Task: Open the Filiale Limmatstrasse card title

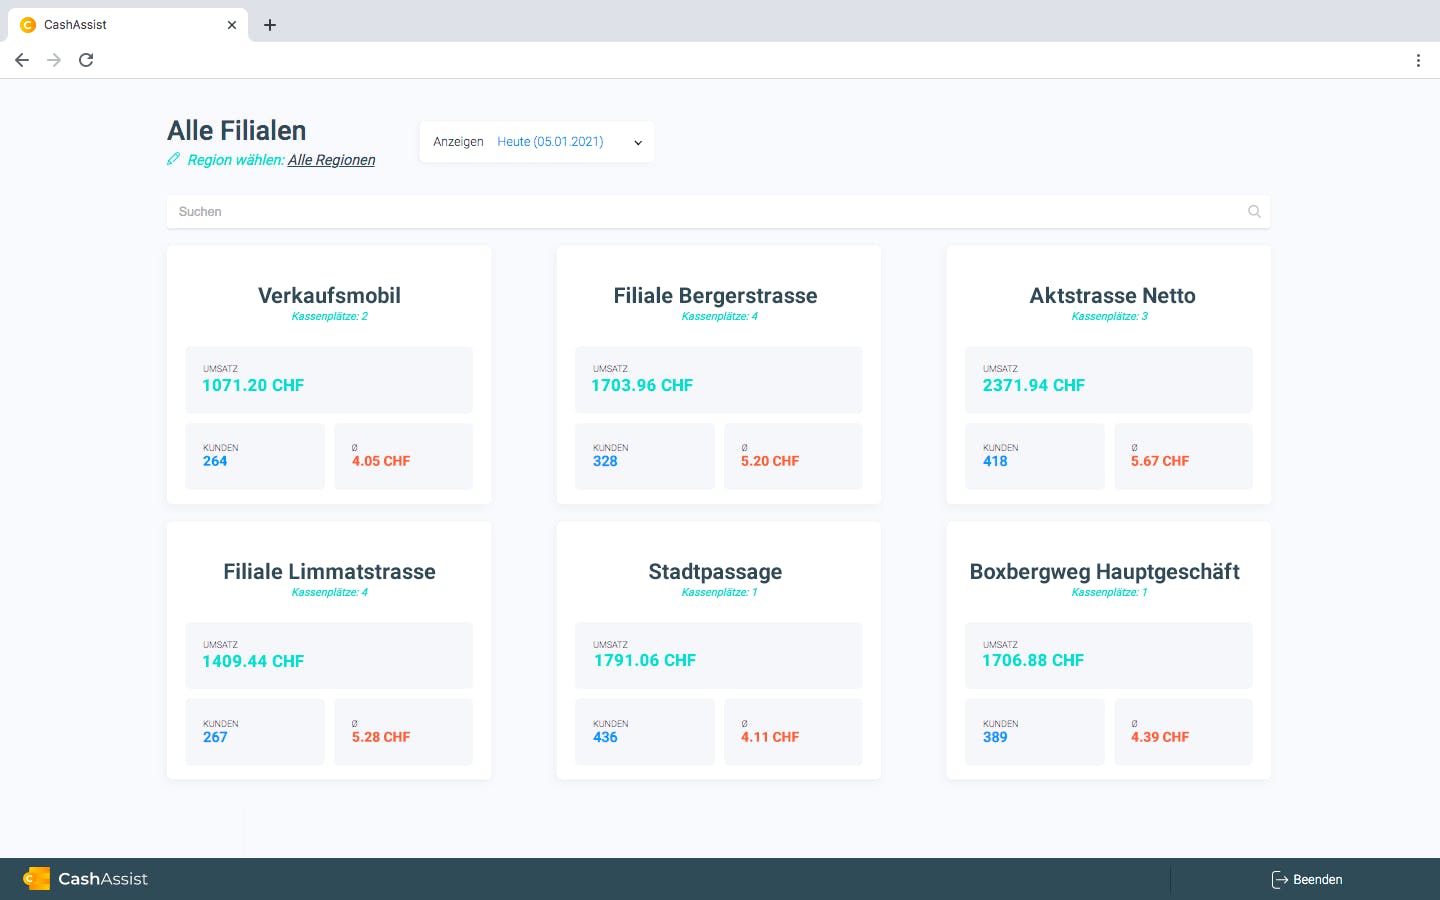Action: coord(329,572)
